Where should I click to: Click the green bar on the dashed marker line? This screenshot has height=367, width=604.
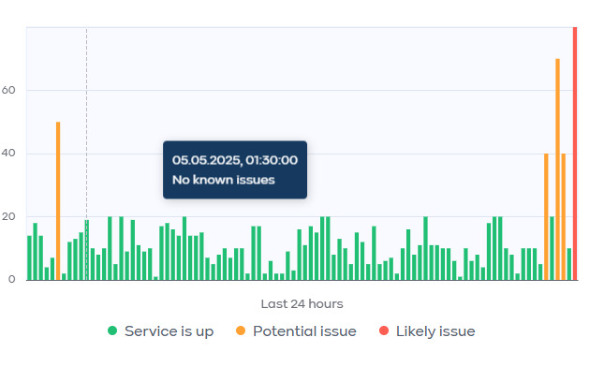click(x=87, y=250)
